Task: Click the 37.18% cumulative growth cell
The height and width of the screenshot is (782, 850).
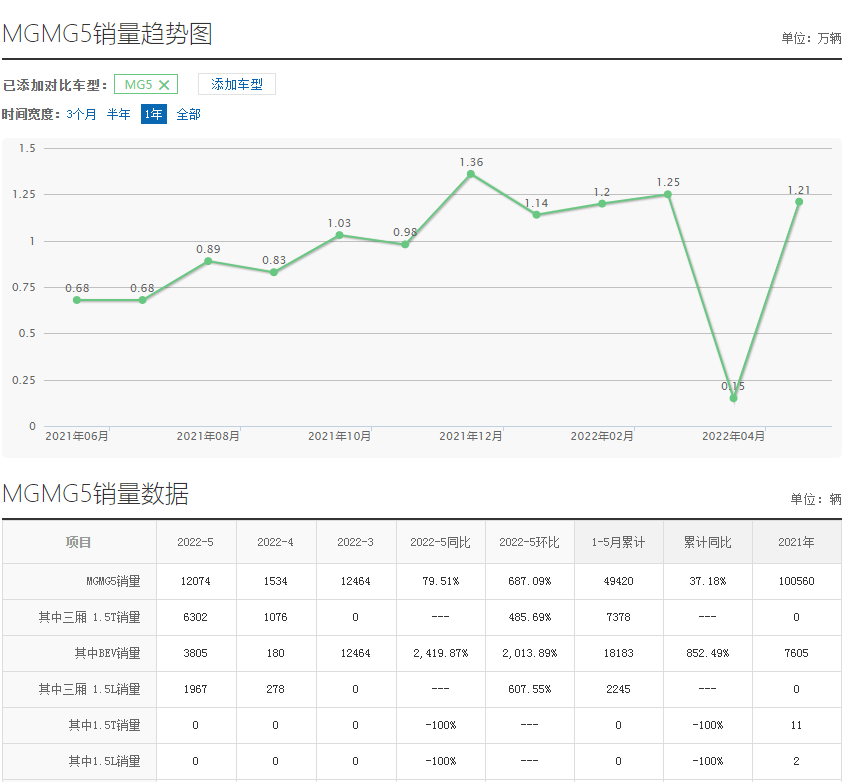Action: tap(707, 581)
